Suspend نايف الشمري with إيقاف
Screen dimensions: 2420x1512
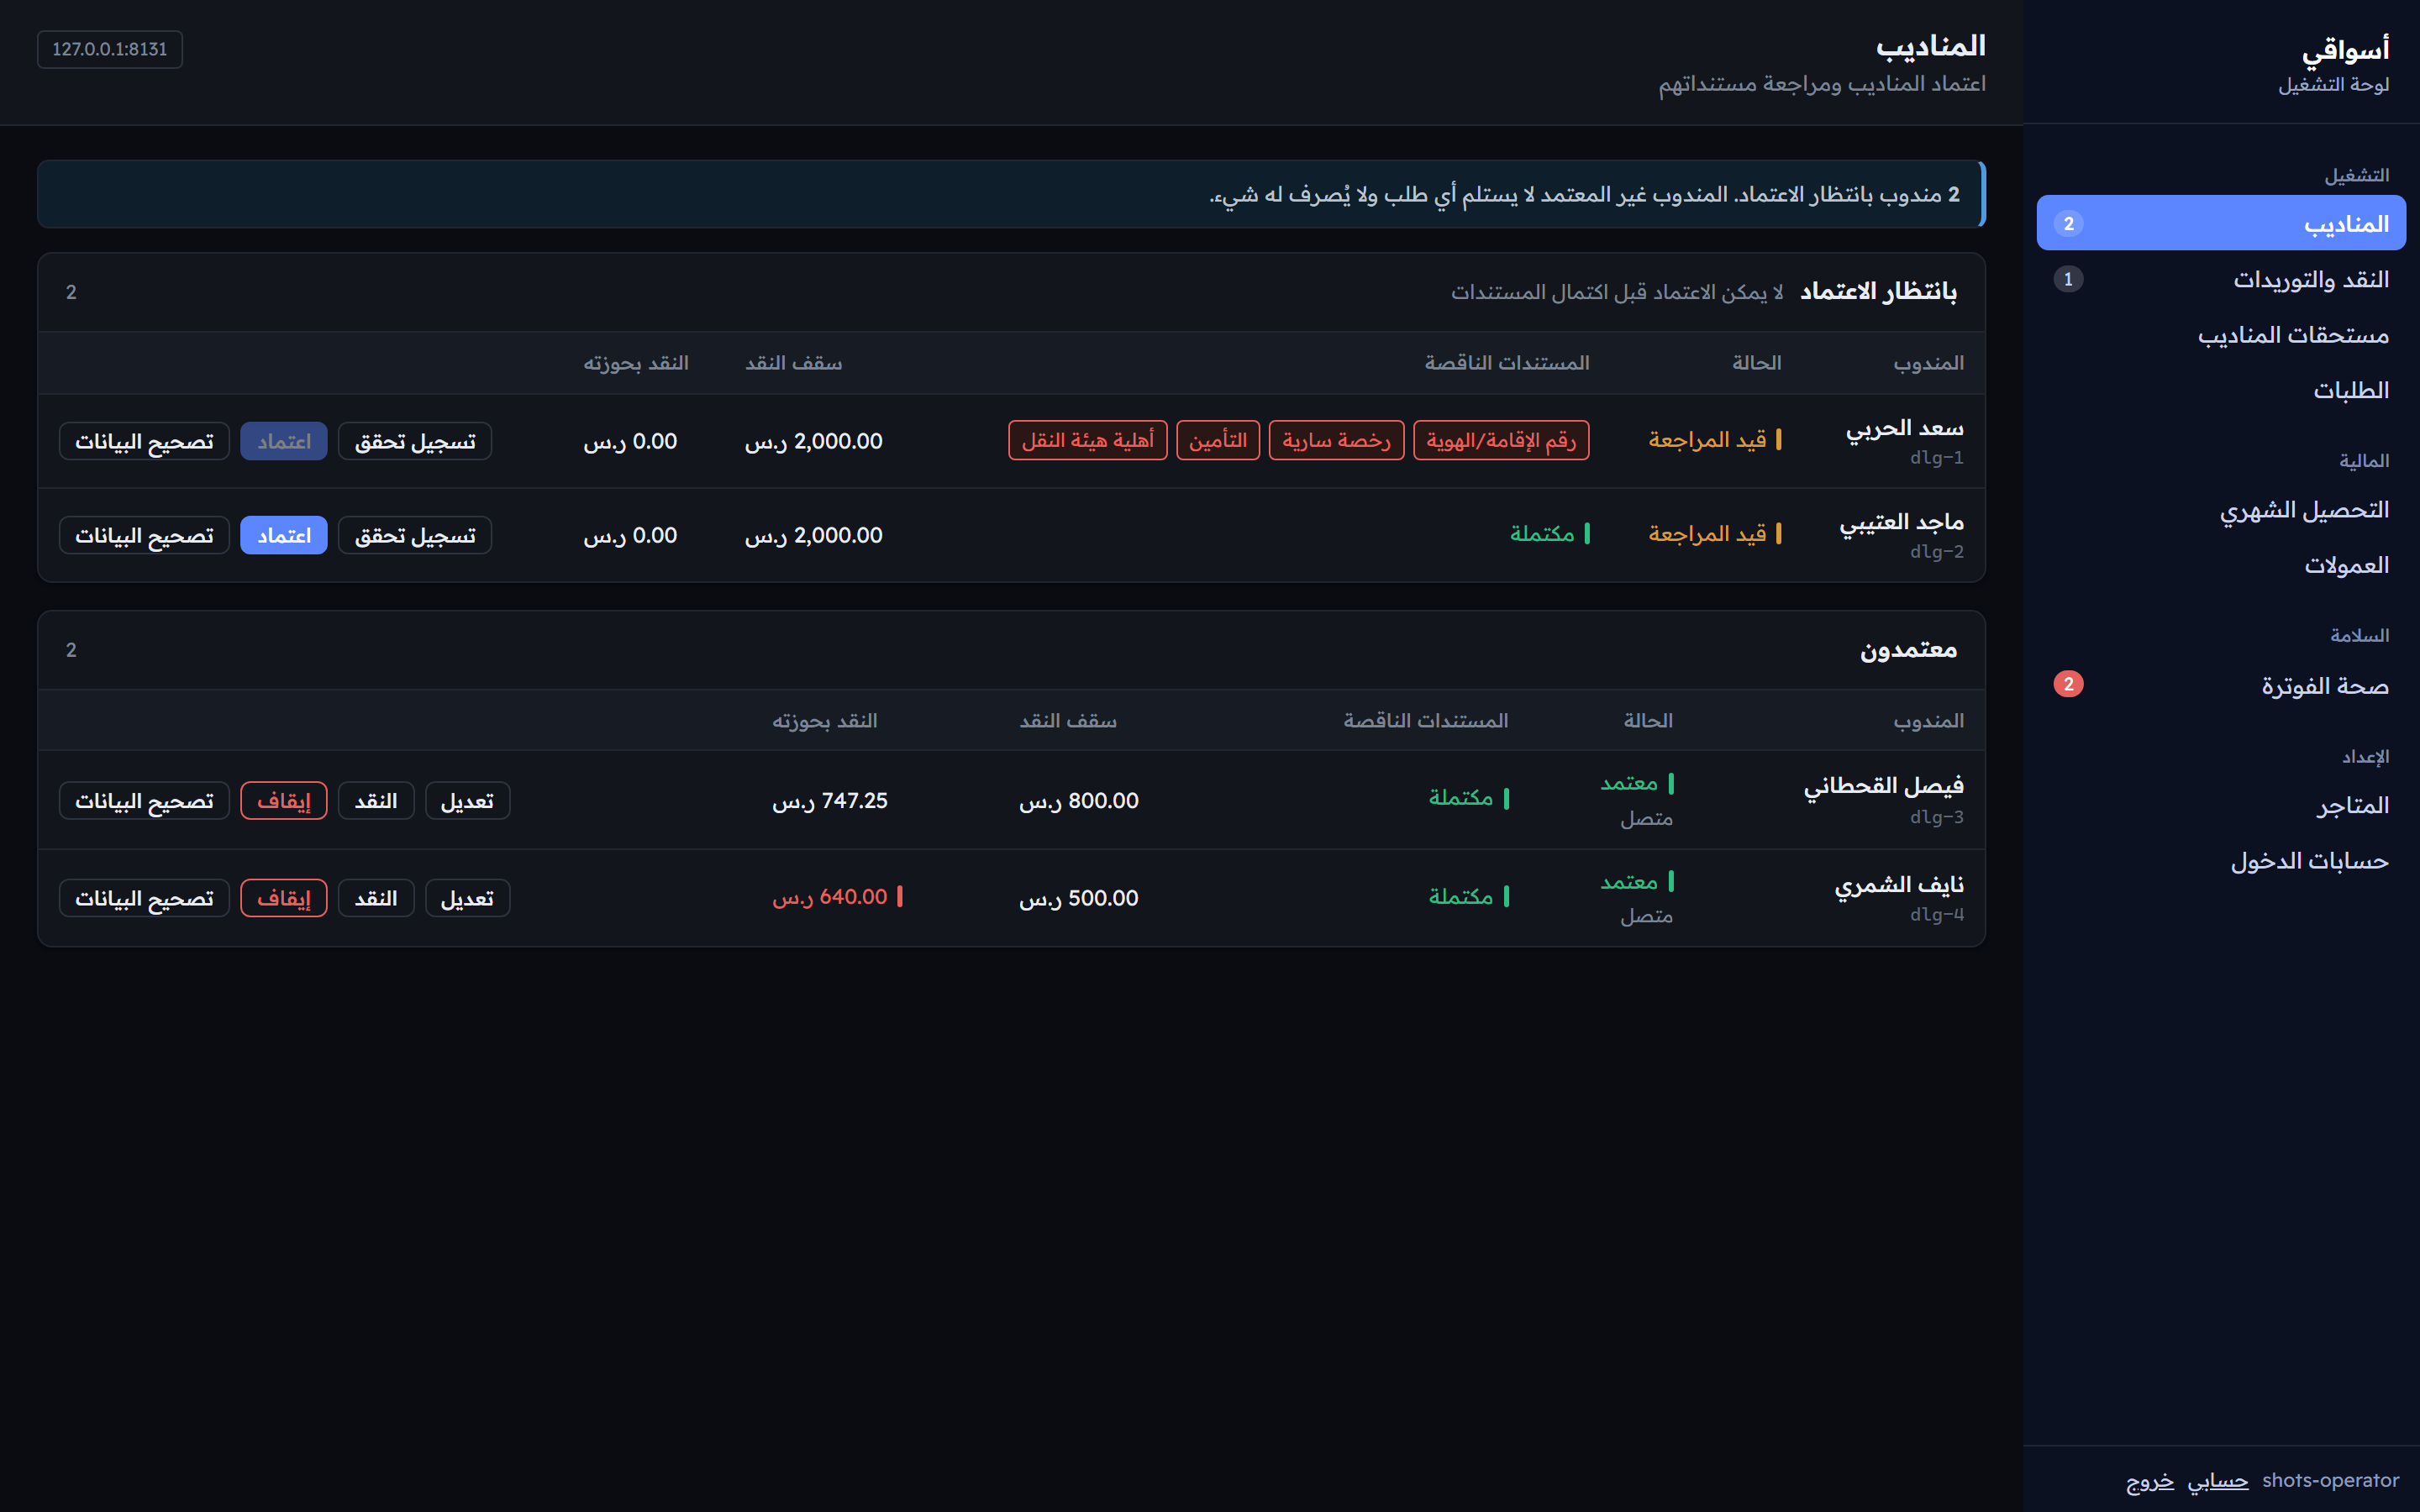pyautogui.click(x=284, y=898)
